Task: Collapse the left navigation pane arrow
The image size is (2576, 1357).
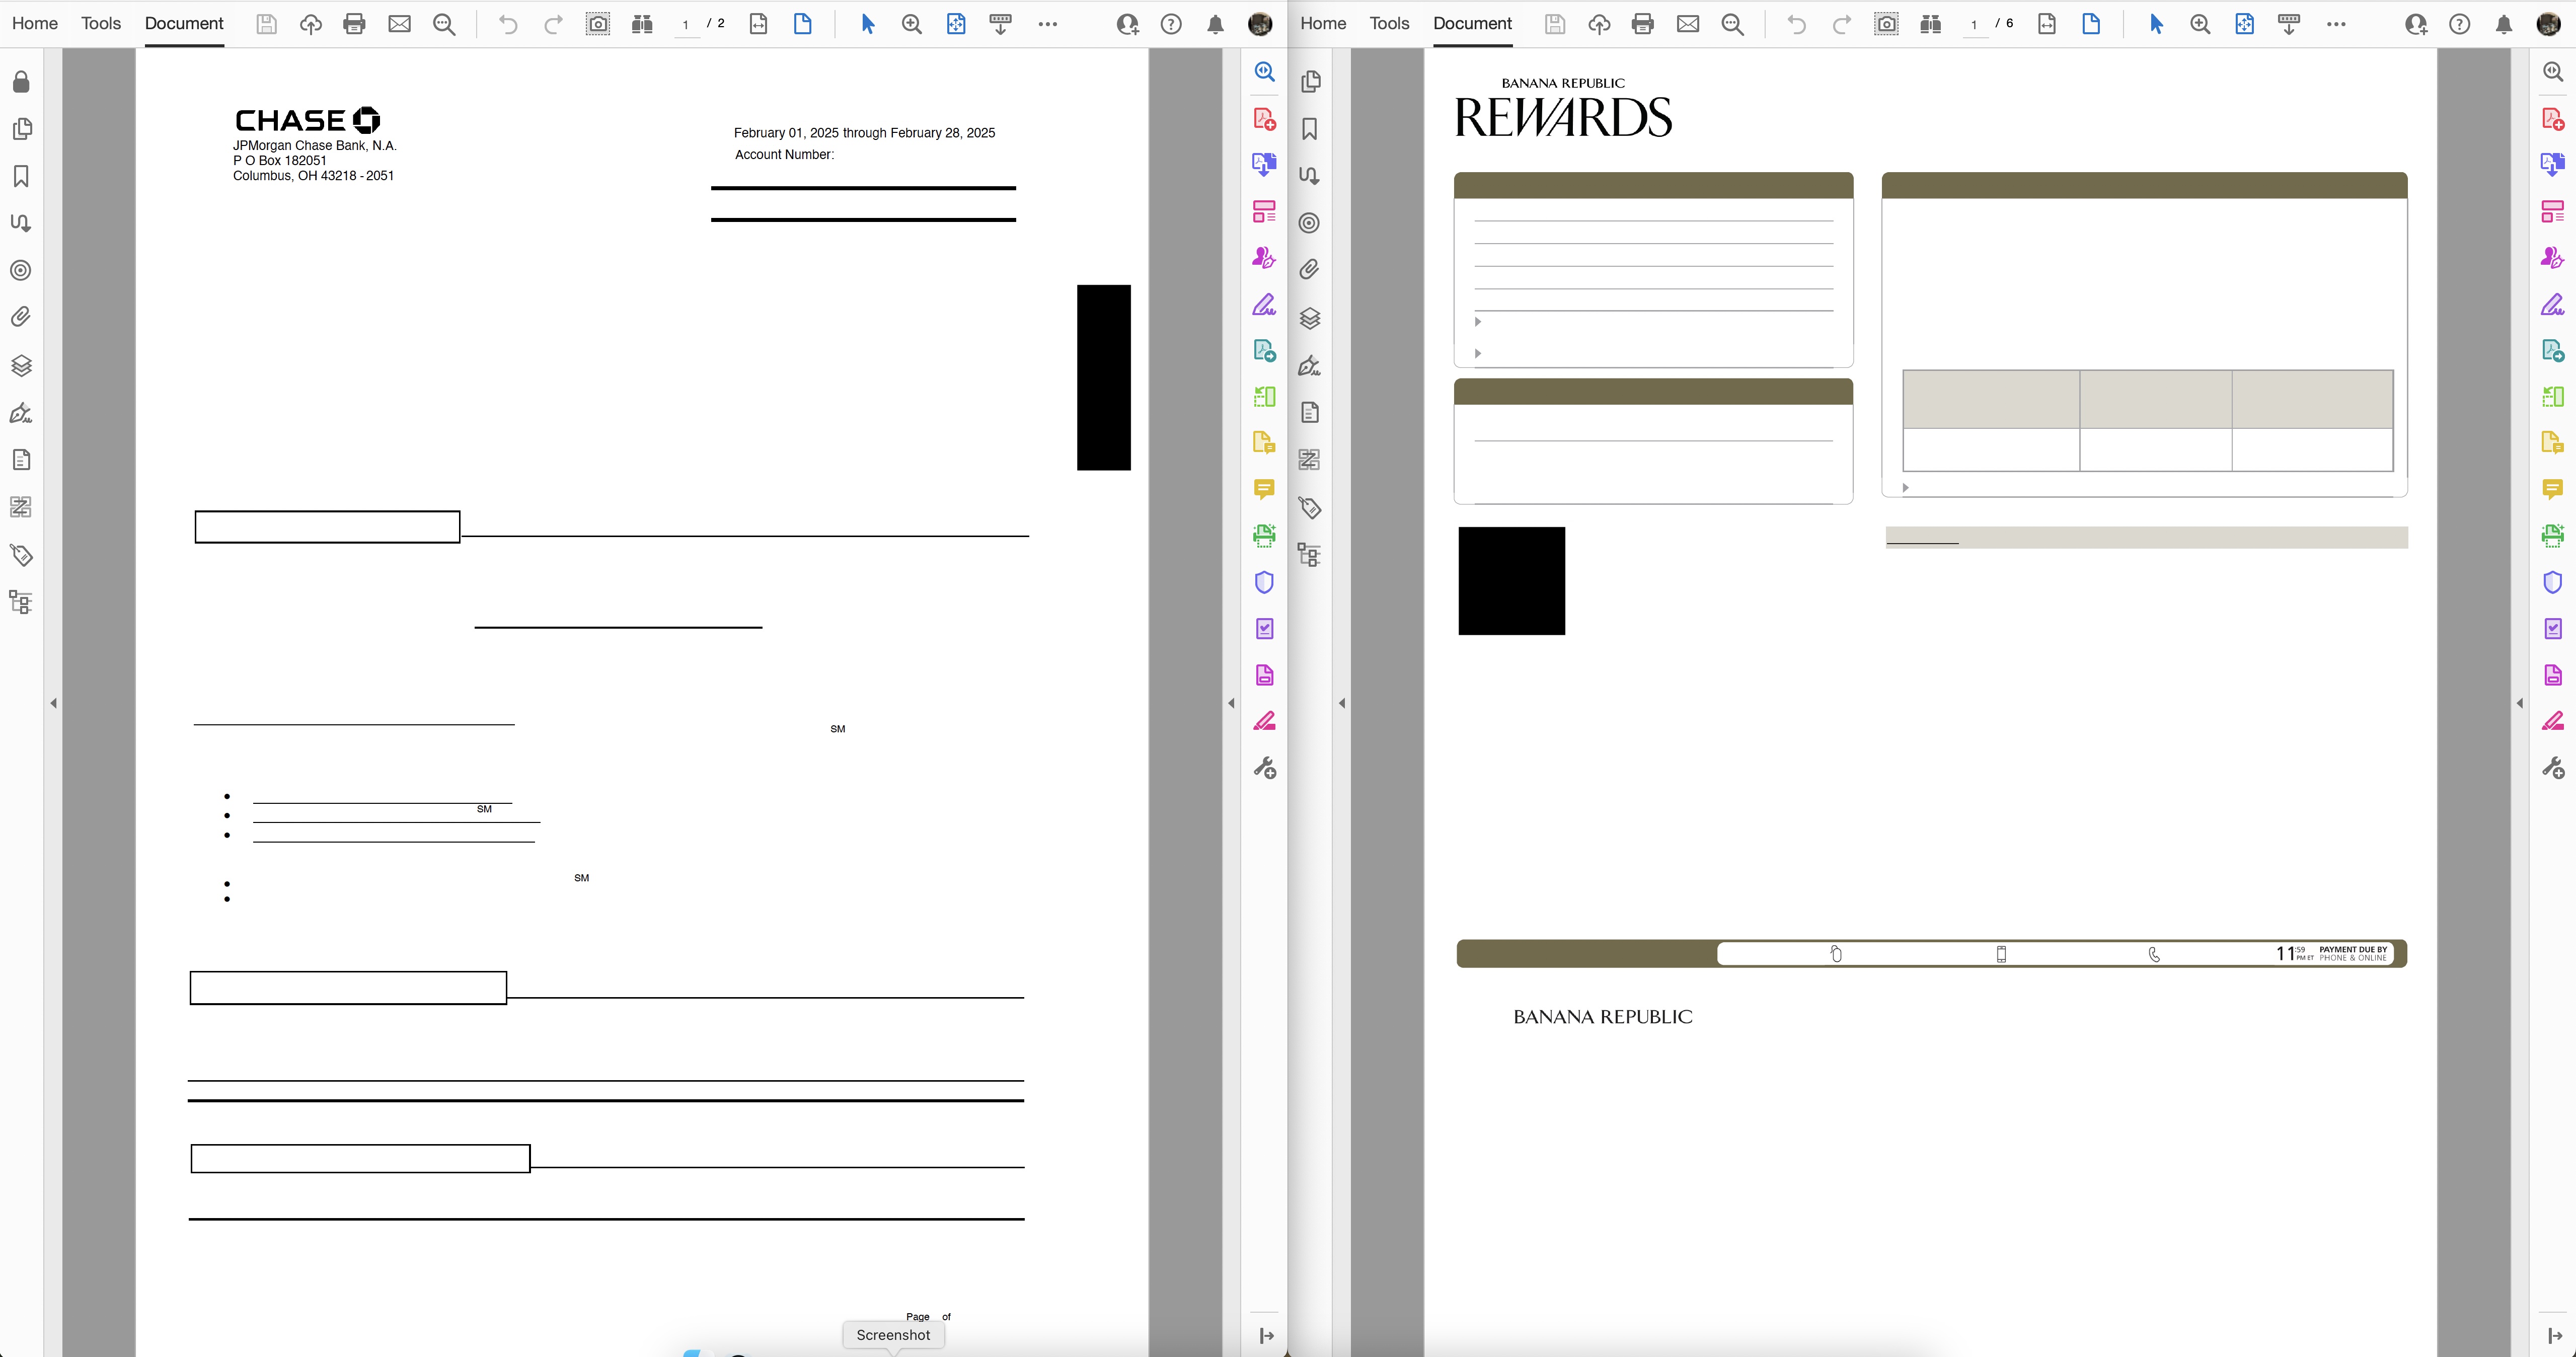Action: point(53,703)
